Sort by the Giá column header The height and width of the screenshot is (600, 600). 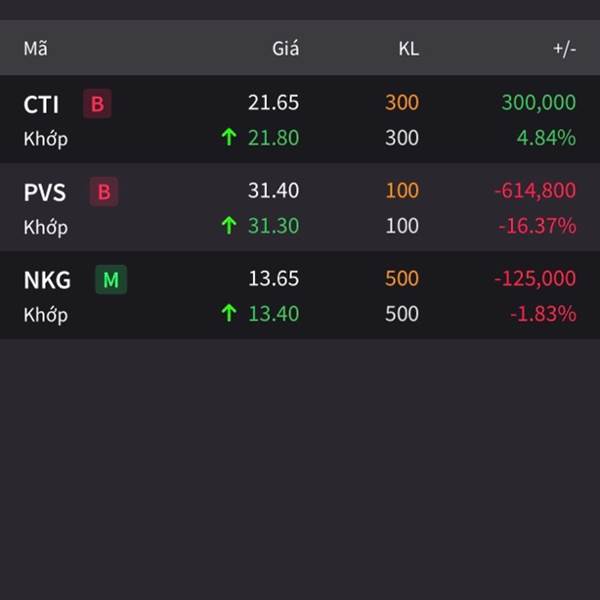pyautogui.click(x=285, y=49)
